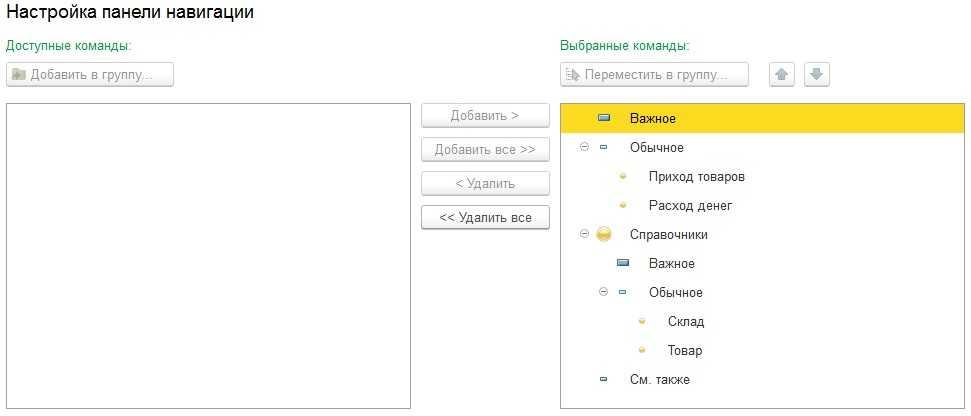
Task: Collapse the Справочники tree node
Action: [x=584, y=235]
